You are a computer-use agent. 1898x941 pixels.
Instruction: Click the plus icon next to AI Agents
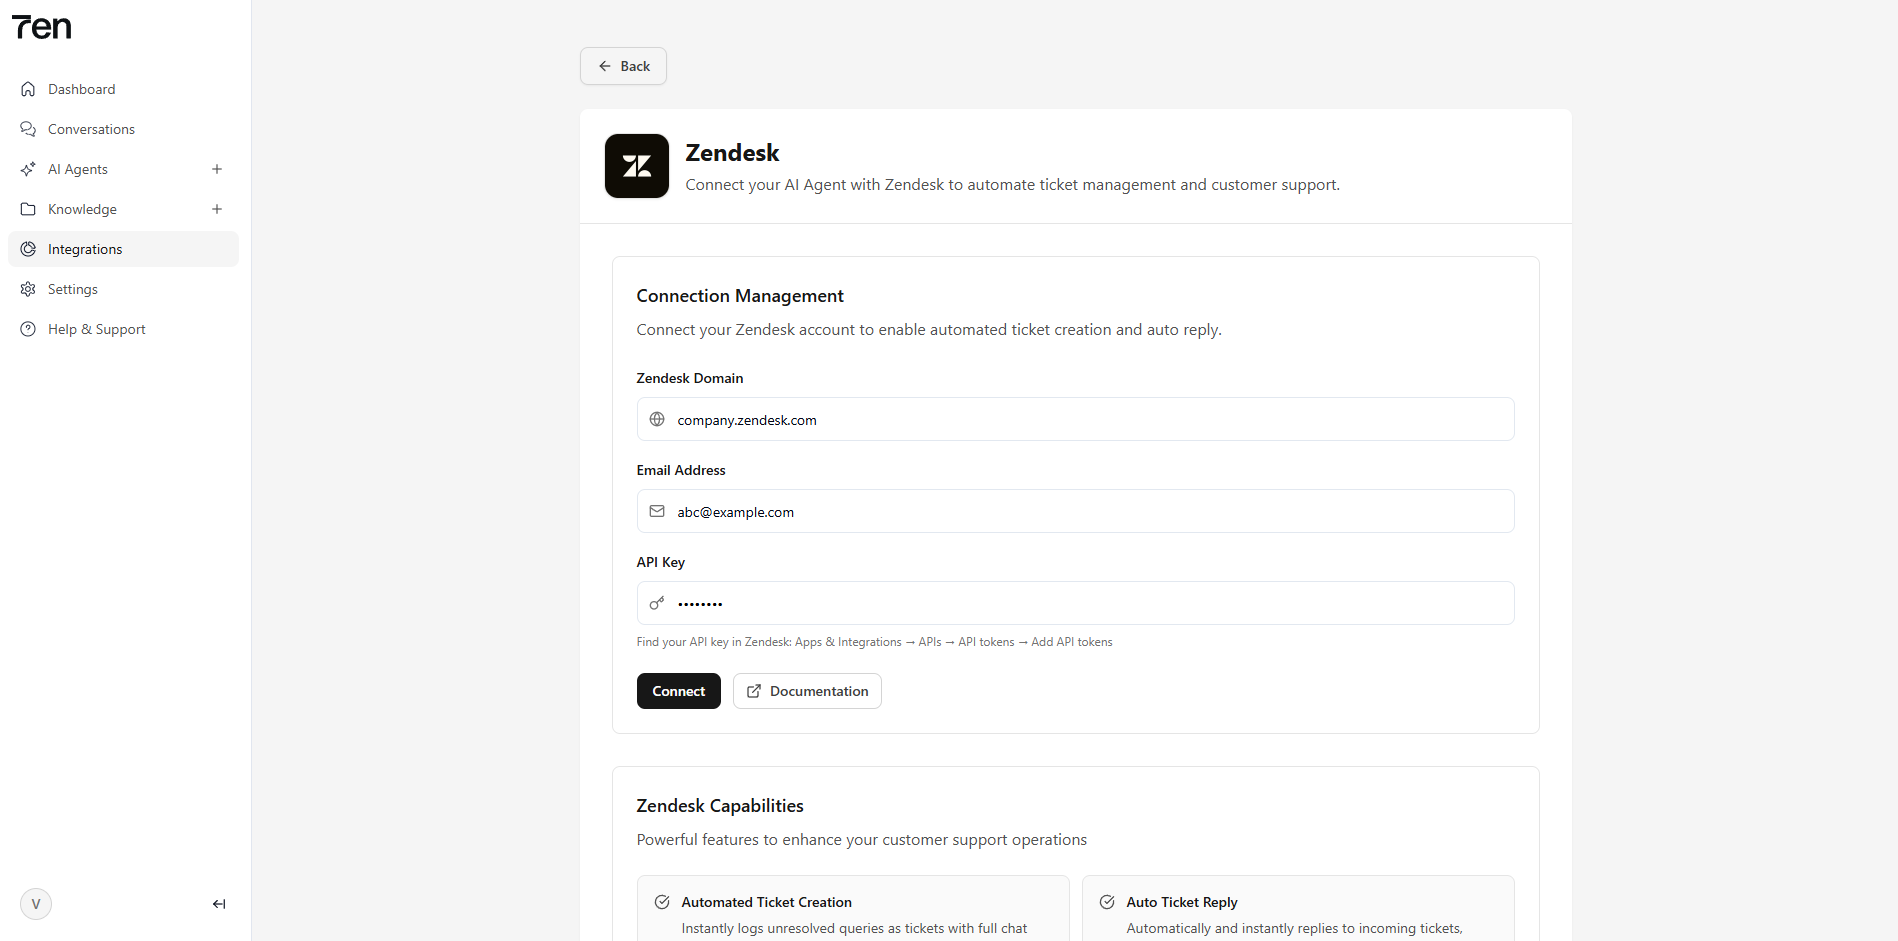(x=217, y=169)
